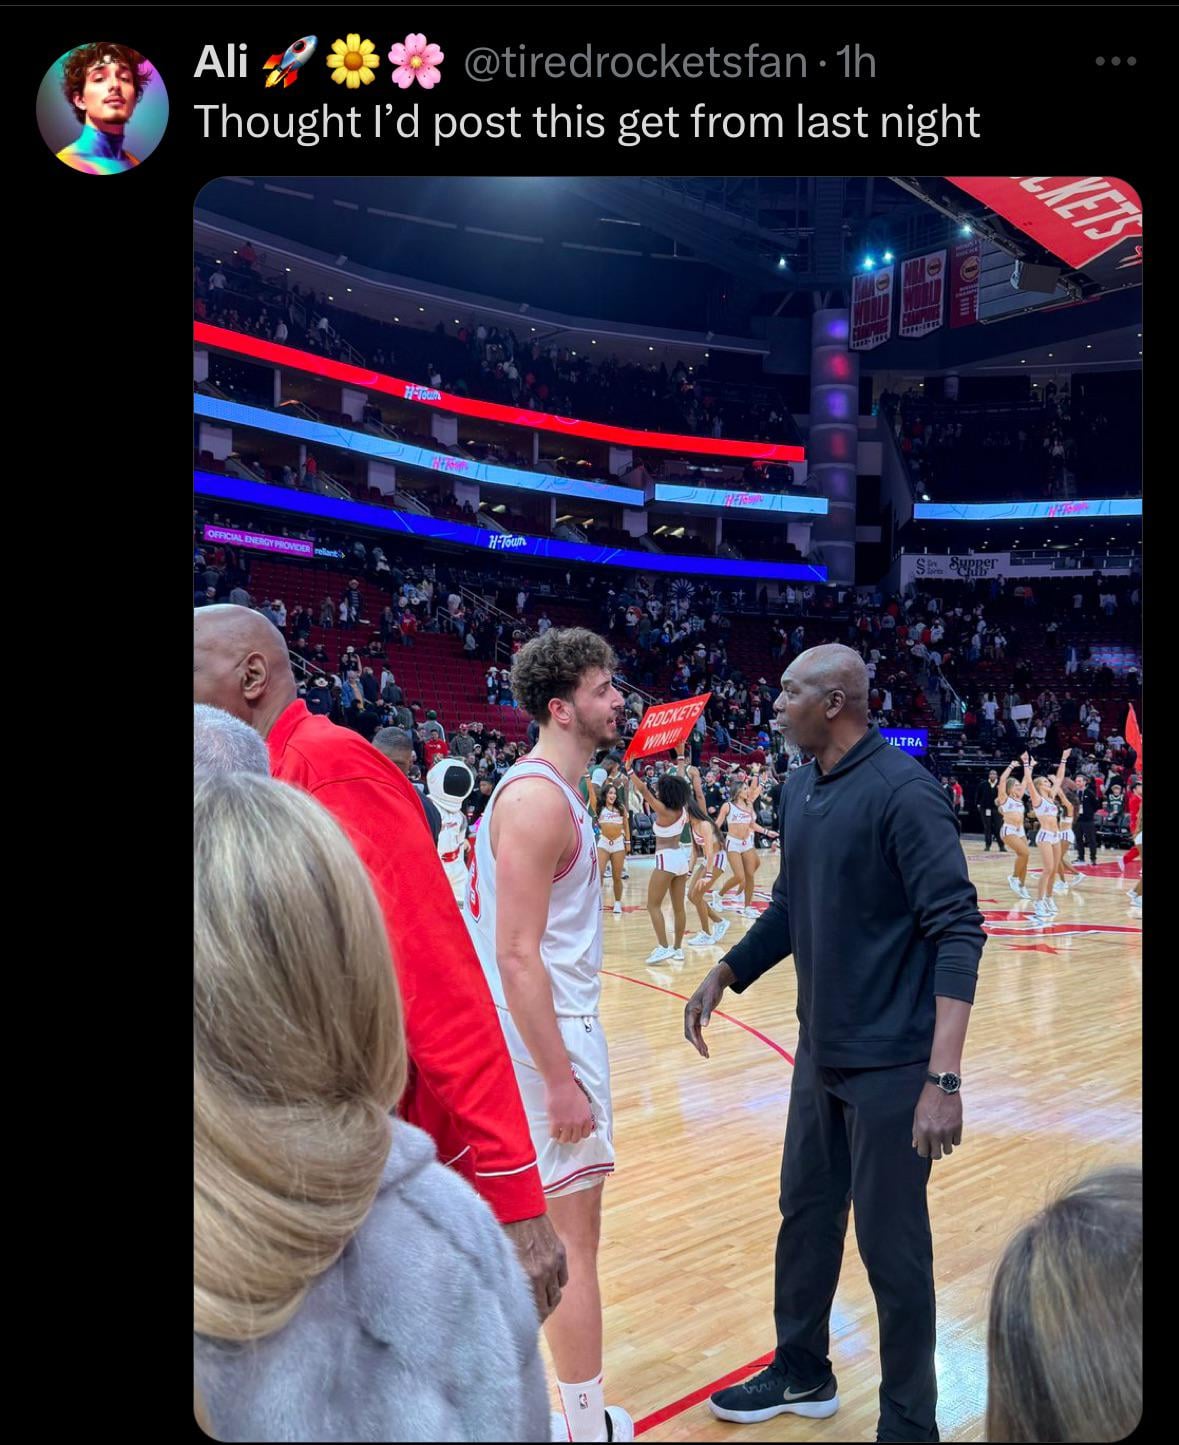The height and width of the screenshot is (1445, 1179).
Task: Click the pink blossom emoji in display name
Action: point(416,62)
